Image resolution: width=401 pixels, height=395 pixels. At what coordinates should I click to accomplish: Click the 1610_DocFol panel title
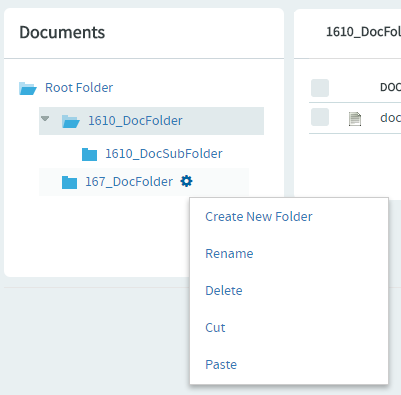click(x=363, y=32)
